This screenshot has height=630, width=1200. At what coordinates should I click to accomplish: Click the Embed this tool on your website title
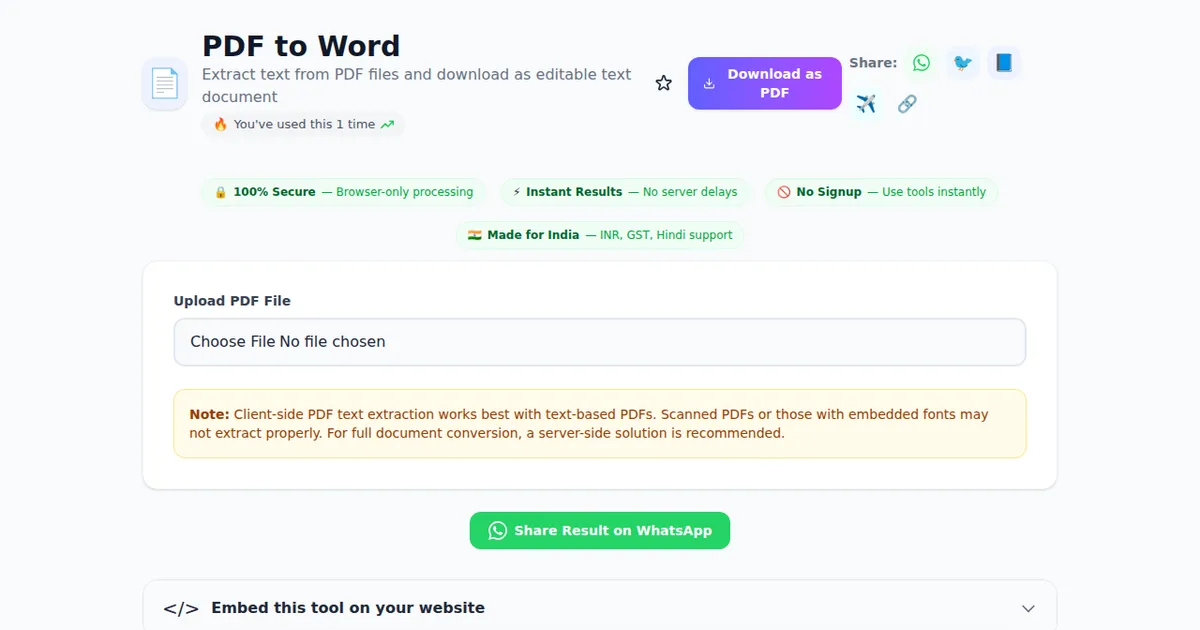click(x=348, y=608)
